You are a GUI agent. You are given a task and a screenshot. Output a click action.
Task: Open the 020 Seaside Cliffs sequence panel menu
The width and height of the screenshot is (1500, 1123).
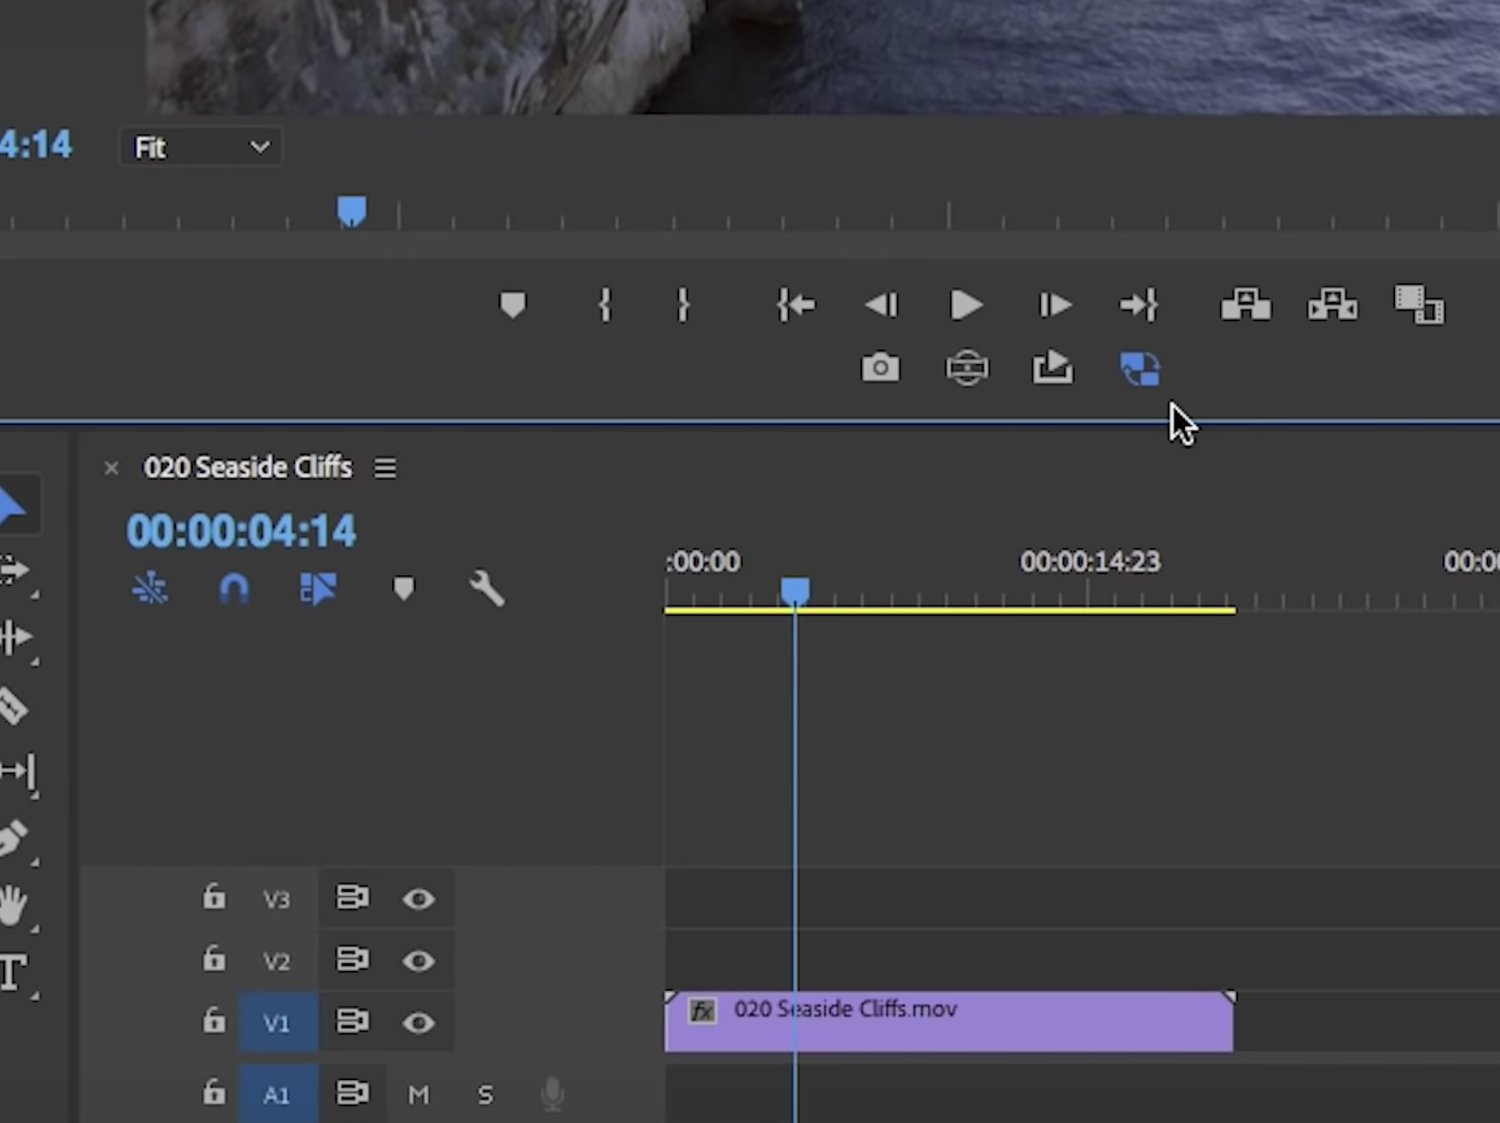click(x=385, y=468)
